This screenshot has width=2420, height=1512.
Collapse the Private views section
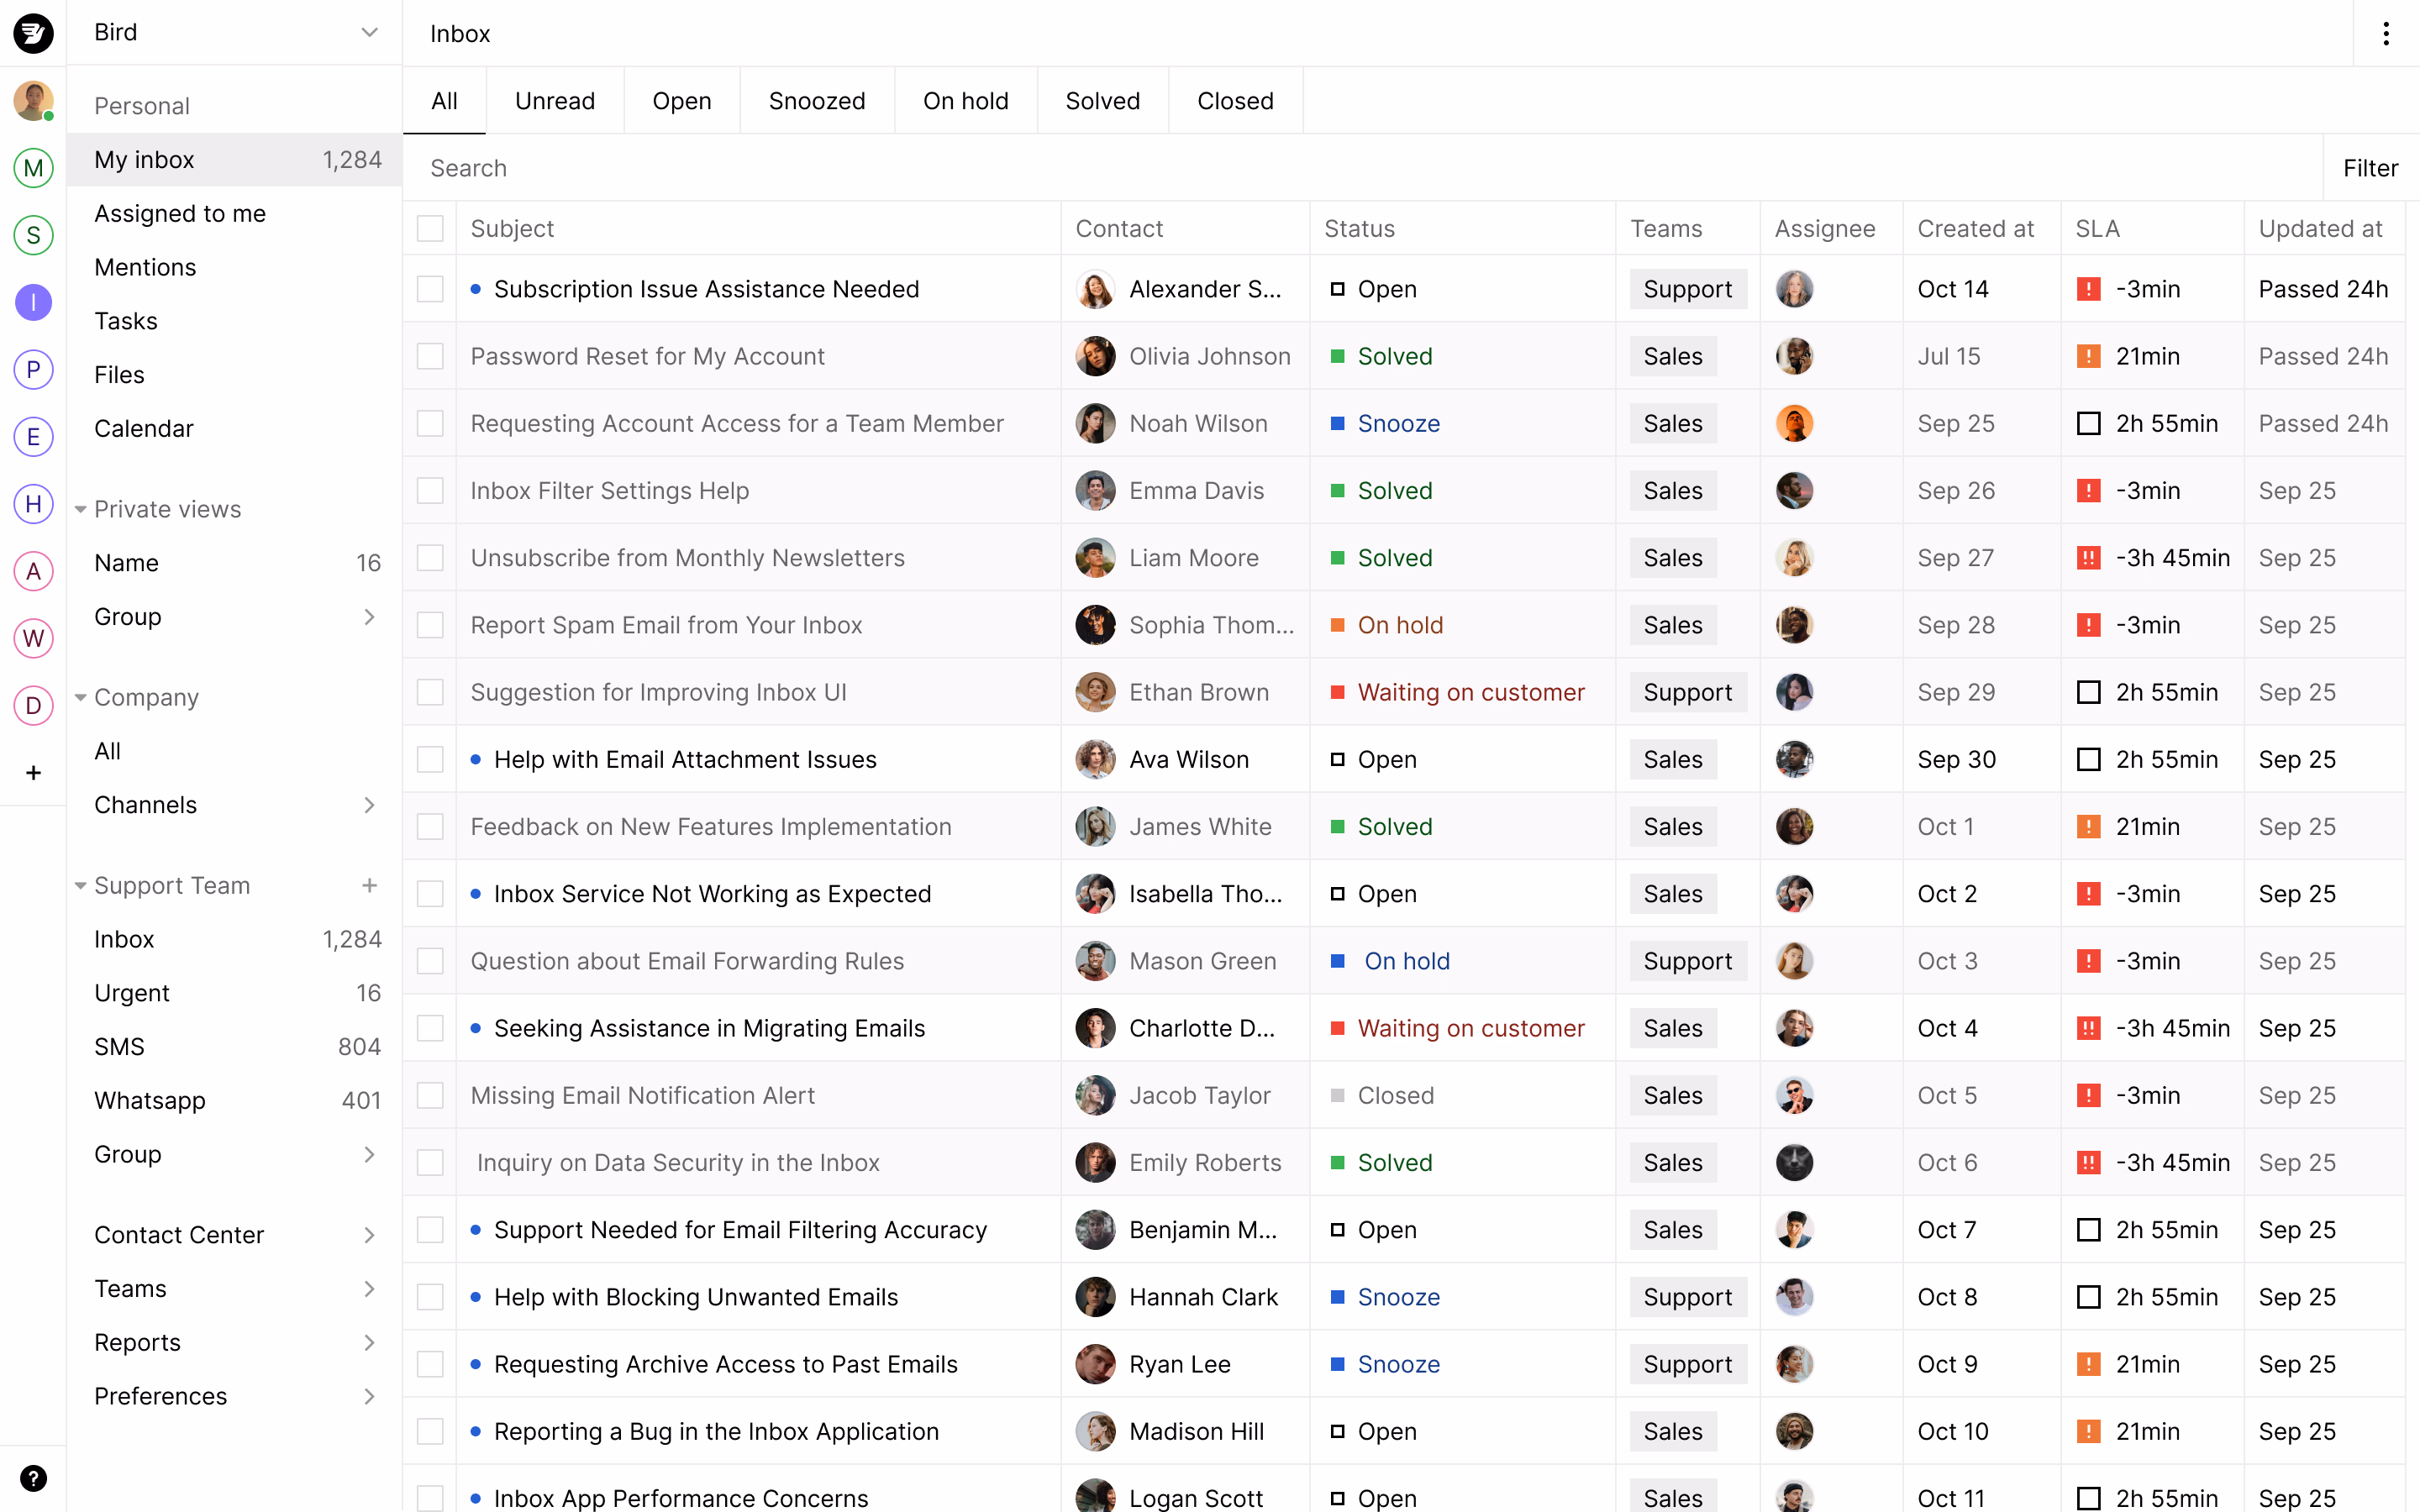pos(81,509)
